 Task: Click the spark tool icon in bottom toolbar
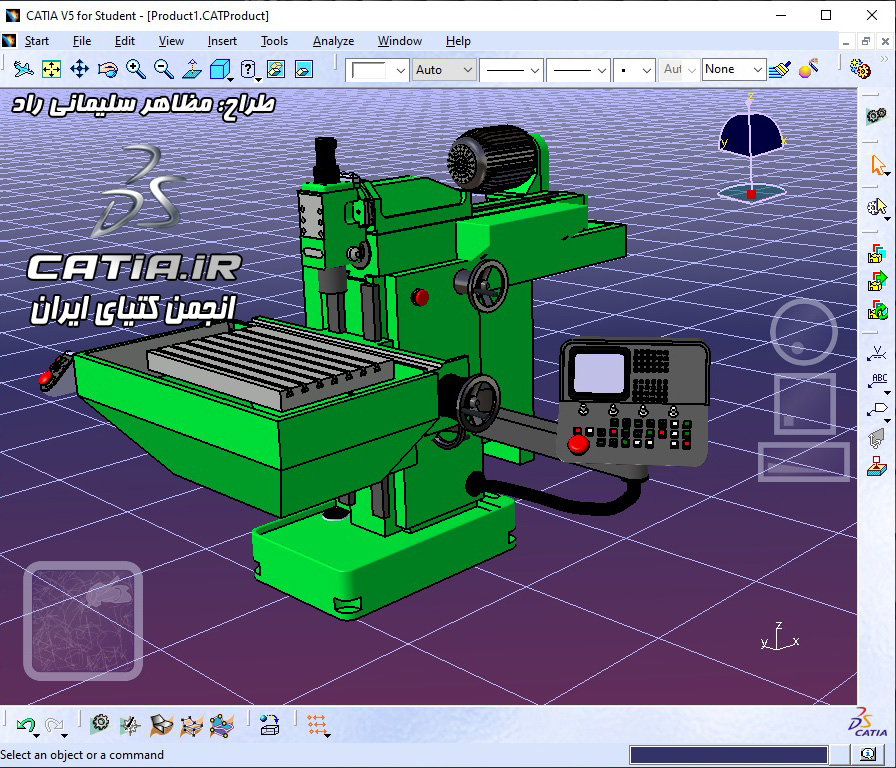click(130, 726)
